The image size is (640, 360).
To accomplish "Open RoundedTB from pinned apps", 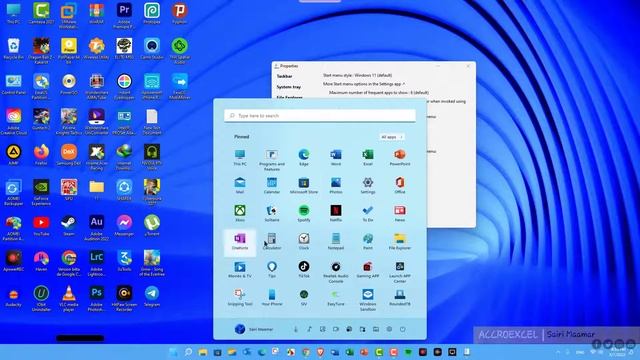I will click(400, 298).
